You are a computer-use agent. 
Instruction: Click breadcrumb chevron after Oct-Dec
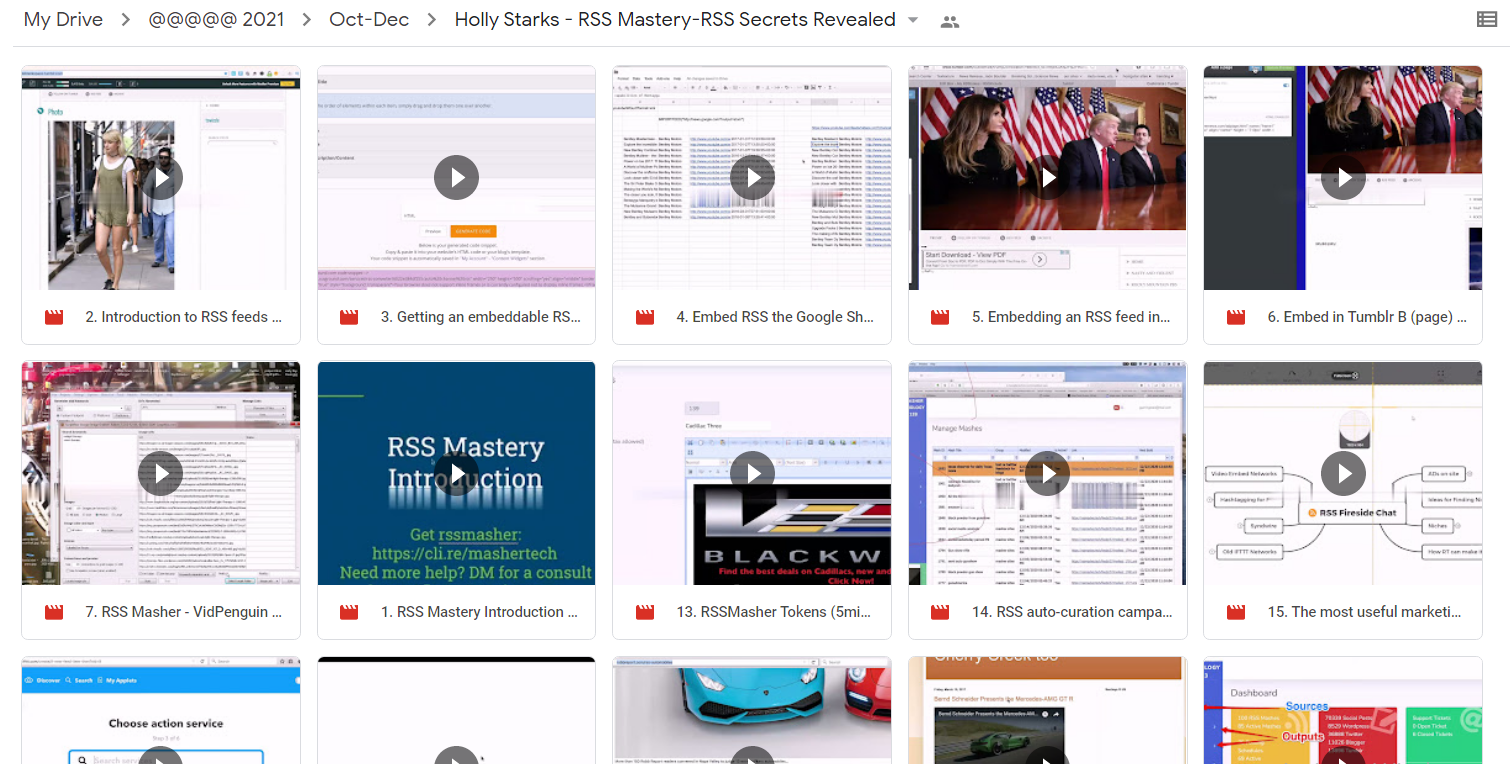[x=432, y=20]
